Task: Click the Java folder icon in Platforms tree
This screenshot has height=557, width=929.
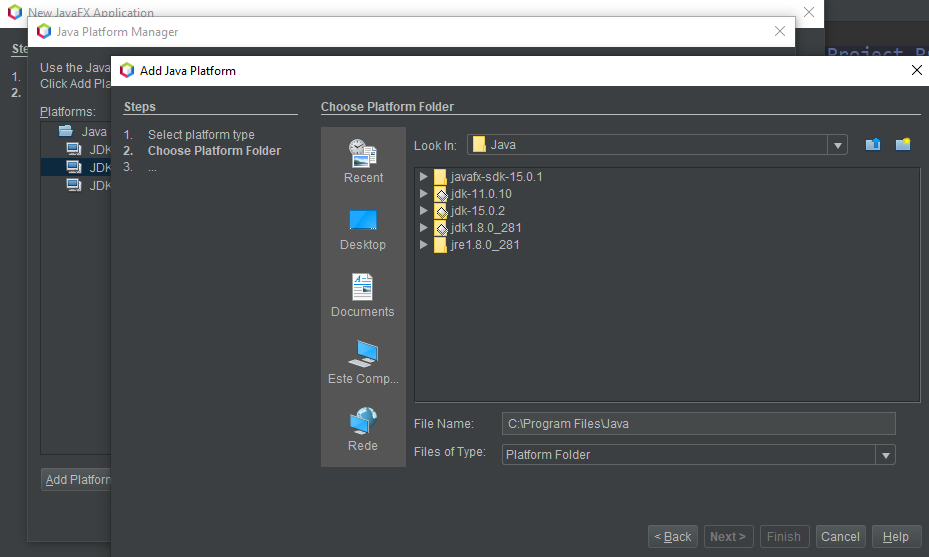Action: click(x=66, y=131)
